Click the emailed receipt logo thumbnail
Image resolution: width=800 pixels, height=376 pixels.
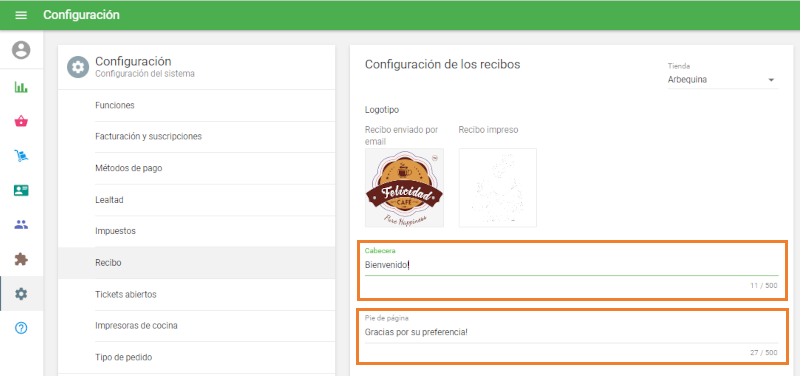click(404, 188)
